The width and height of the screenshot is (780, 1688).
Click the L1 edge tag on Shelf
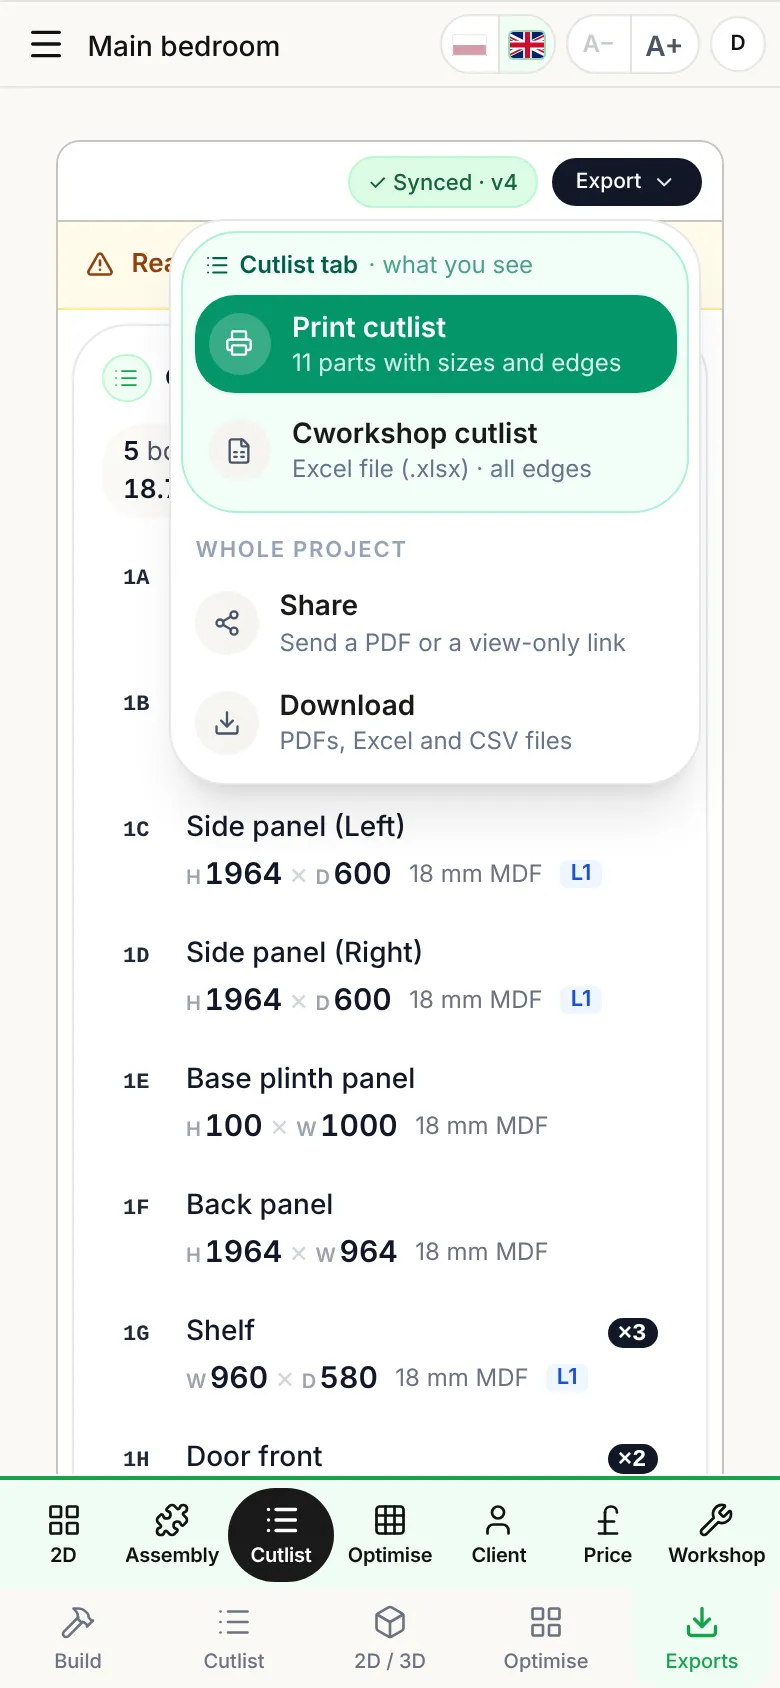pyautogui.click(x=567, y=1377)
